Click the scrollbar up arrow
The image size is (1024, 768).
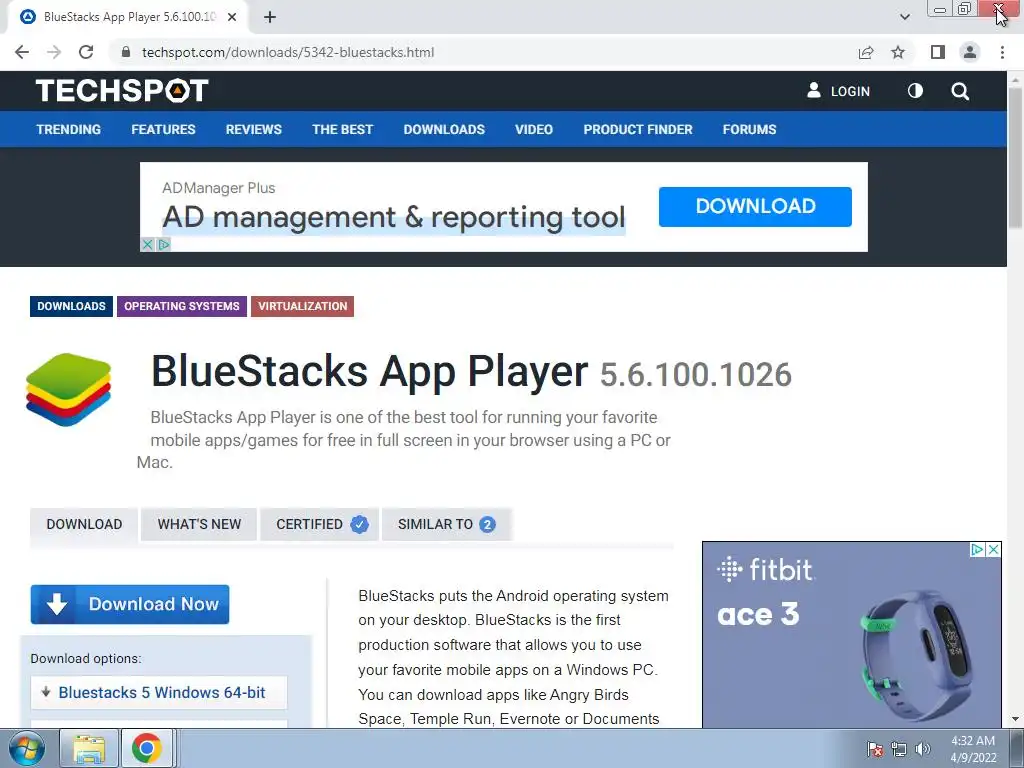click(x=1016, y=78)
